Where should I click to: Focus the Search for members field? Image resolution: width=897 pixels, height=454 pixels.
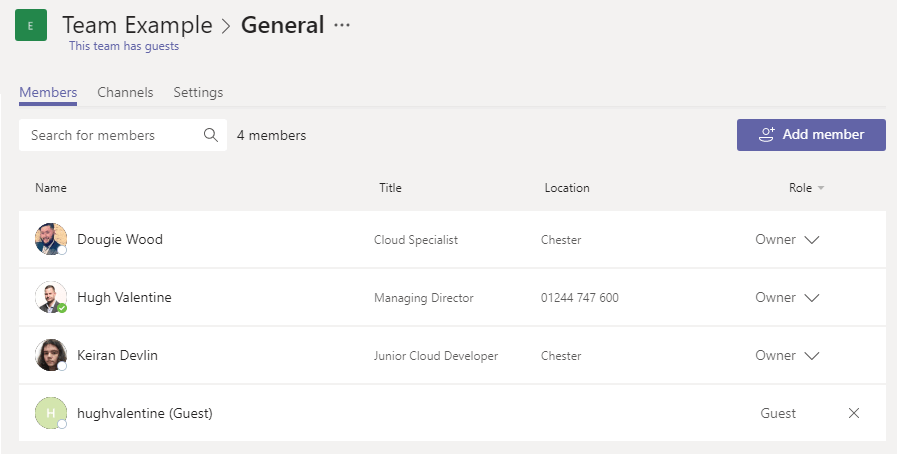pyautogui.click(x=112, y=135)
